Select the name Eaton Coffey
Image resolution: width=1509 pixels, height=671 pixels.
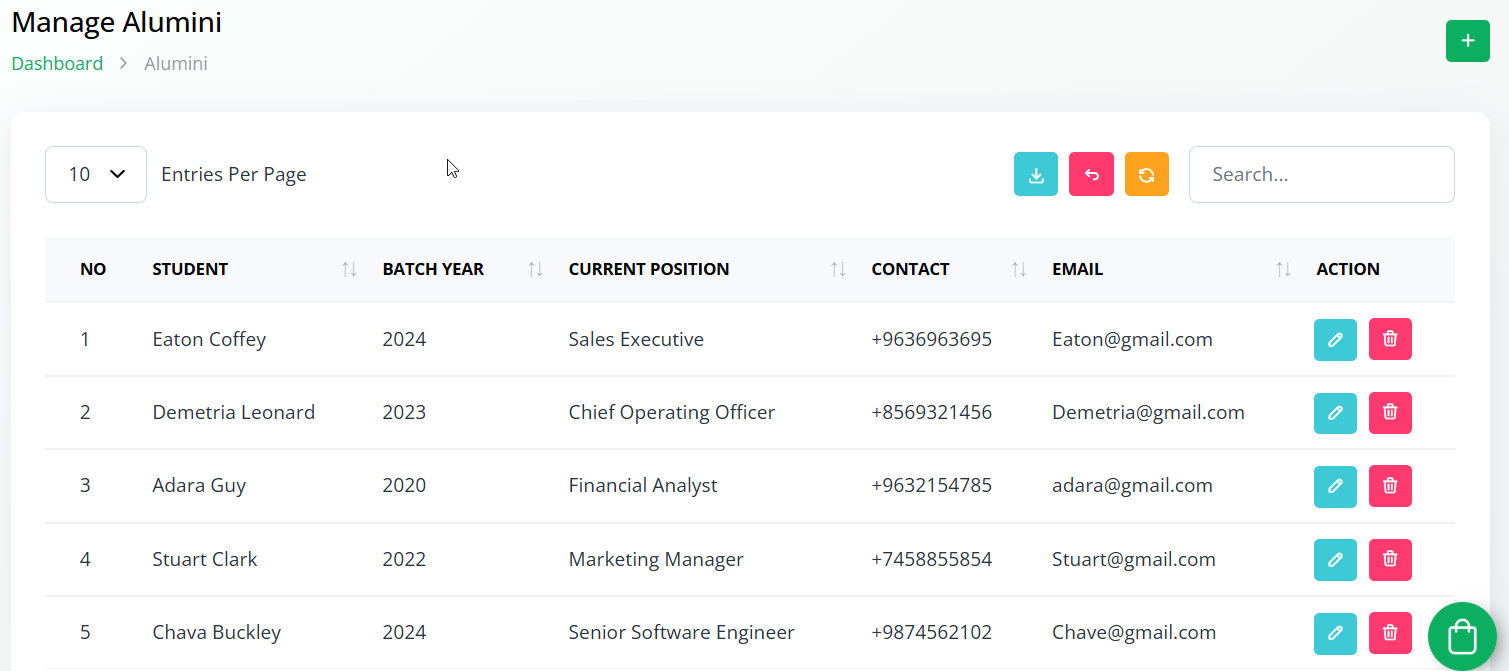point(209,339)
